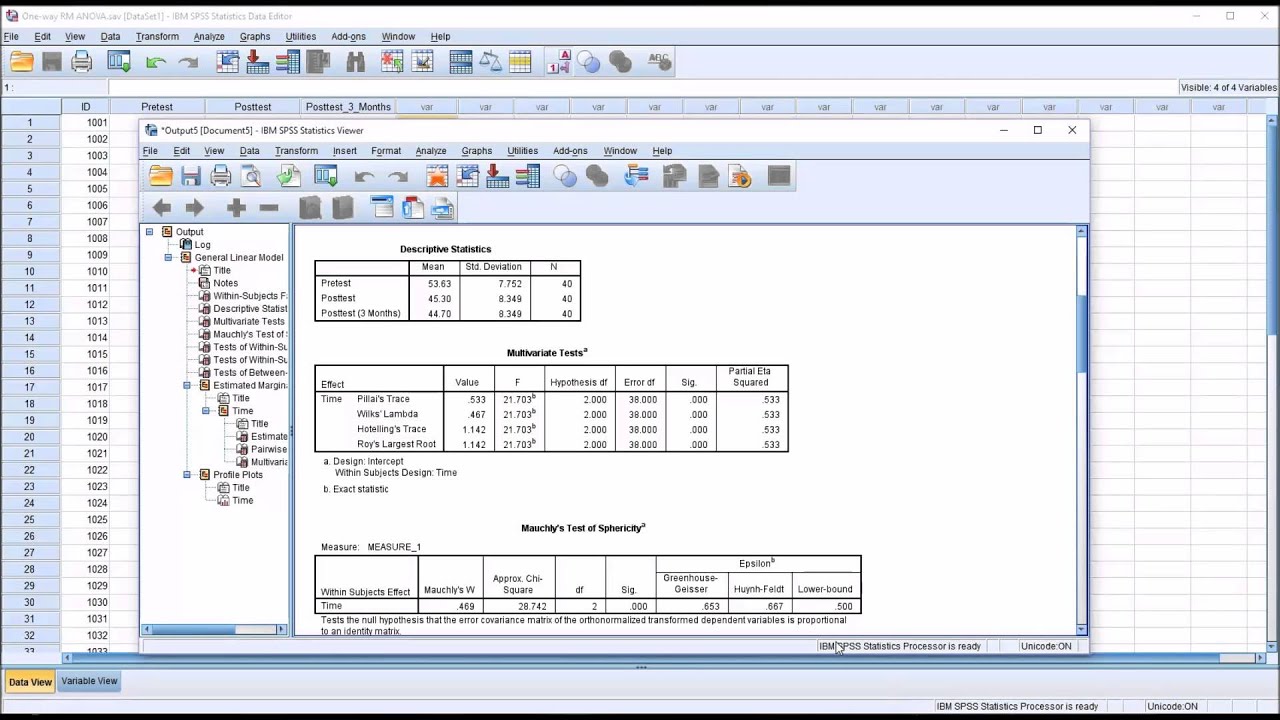Select Log item in outline
This screenshot has height=720, width=1280.
202,245
